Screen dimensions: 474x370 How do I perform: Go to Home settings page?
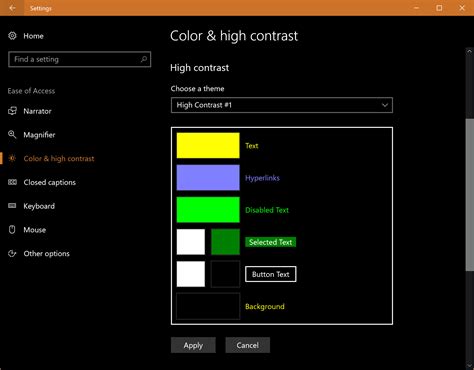click(x=33, y=36)
